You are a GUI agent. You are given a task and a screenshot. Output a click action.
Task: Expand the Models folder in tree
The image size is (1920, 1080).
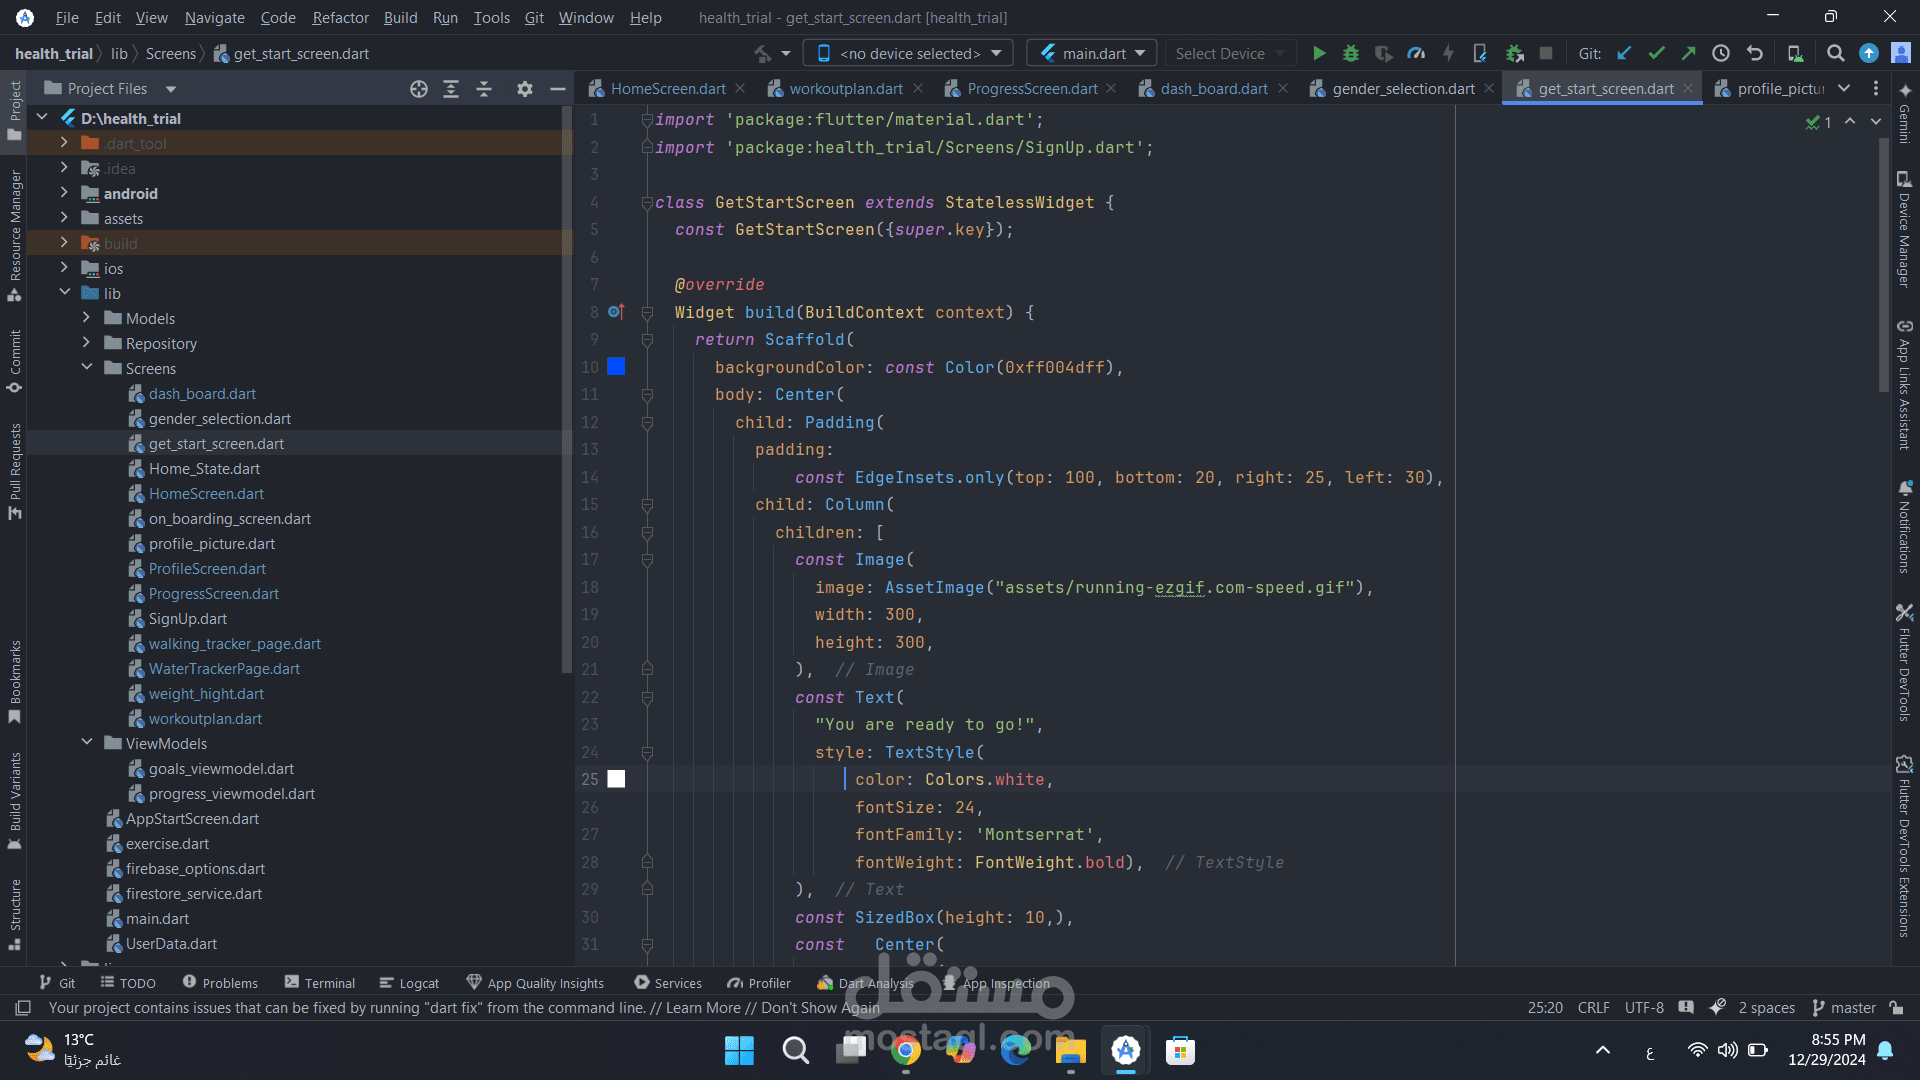point(86,318)
